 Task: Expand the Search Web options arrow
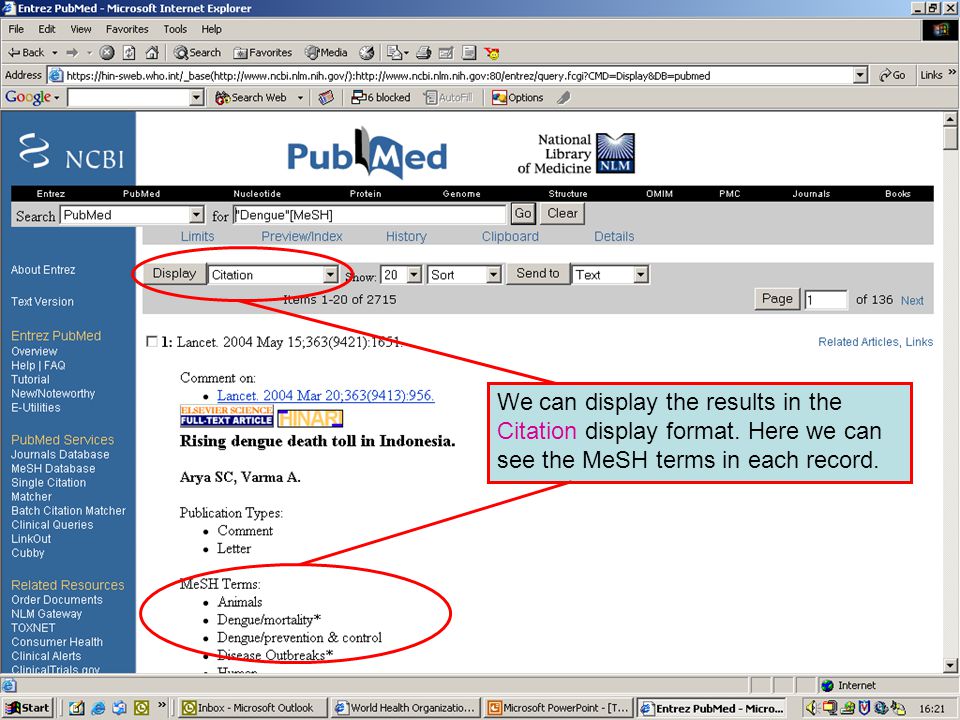[x=301, y=98]
